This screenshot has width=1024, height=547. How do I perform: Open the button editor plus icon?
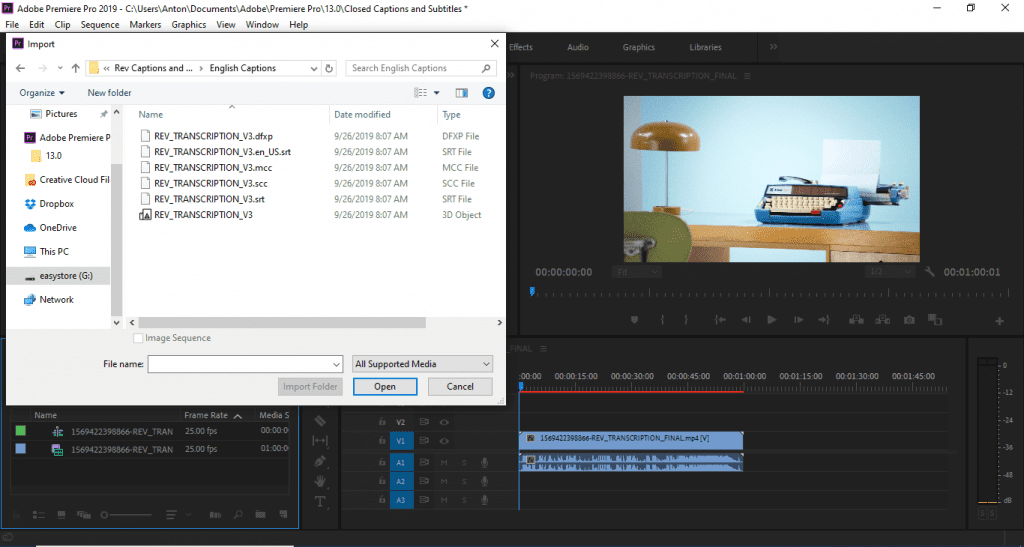tap(999, 320)
